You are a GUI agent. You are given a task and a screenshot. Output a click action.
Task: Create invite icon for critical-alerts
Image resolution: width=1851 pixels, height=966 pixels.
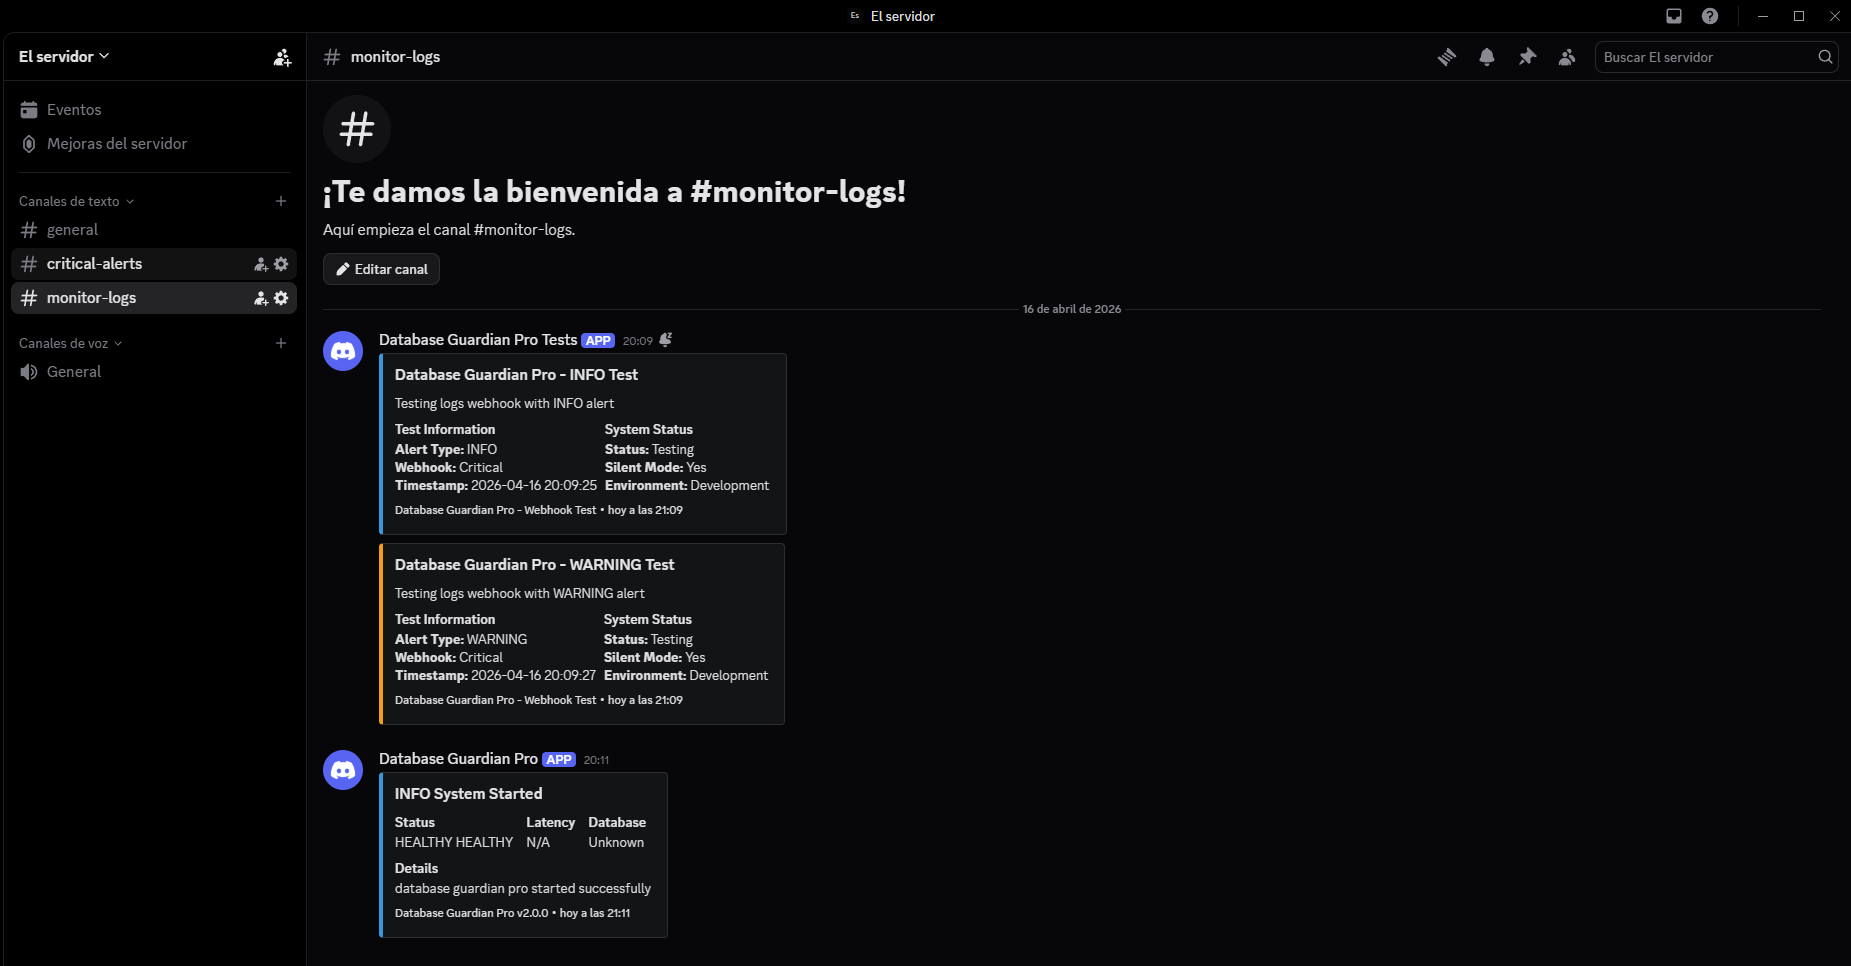261,264
